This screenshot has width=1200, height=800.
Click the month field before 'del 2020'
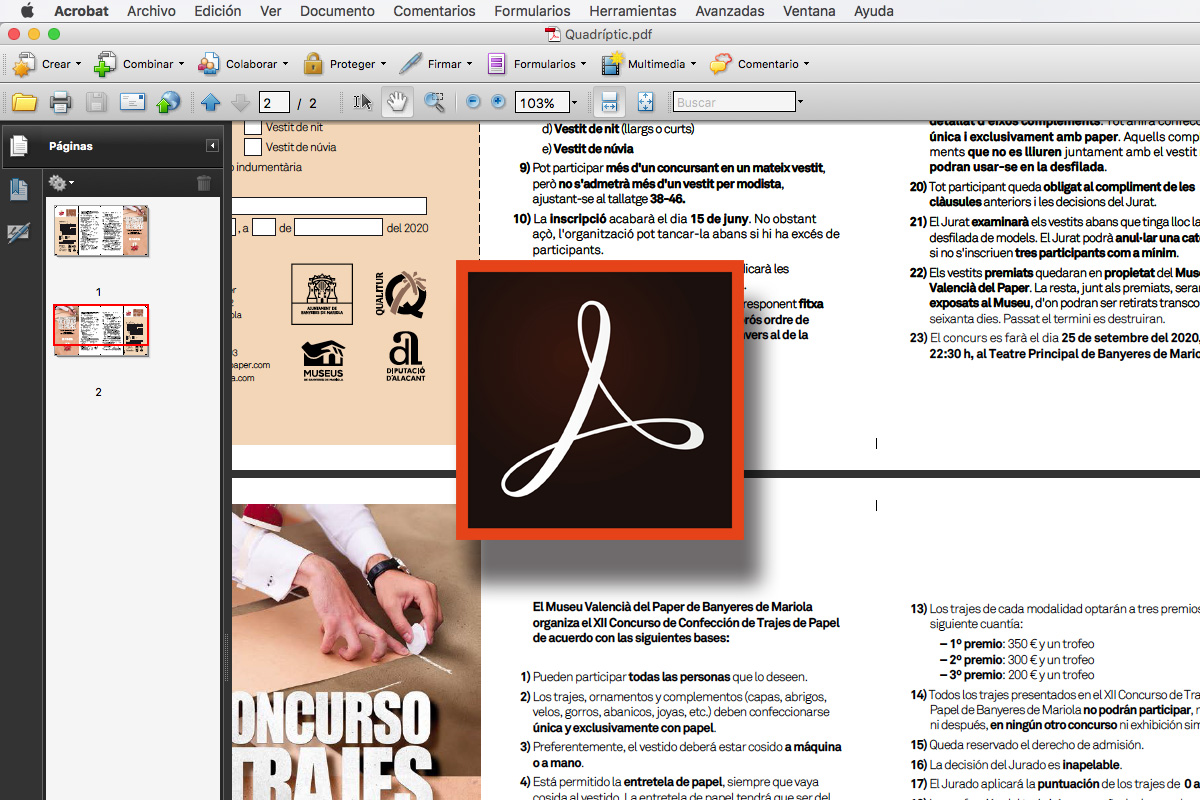338,227
